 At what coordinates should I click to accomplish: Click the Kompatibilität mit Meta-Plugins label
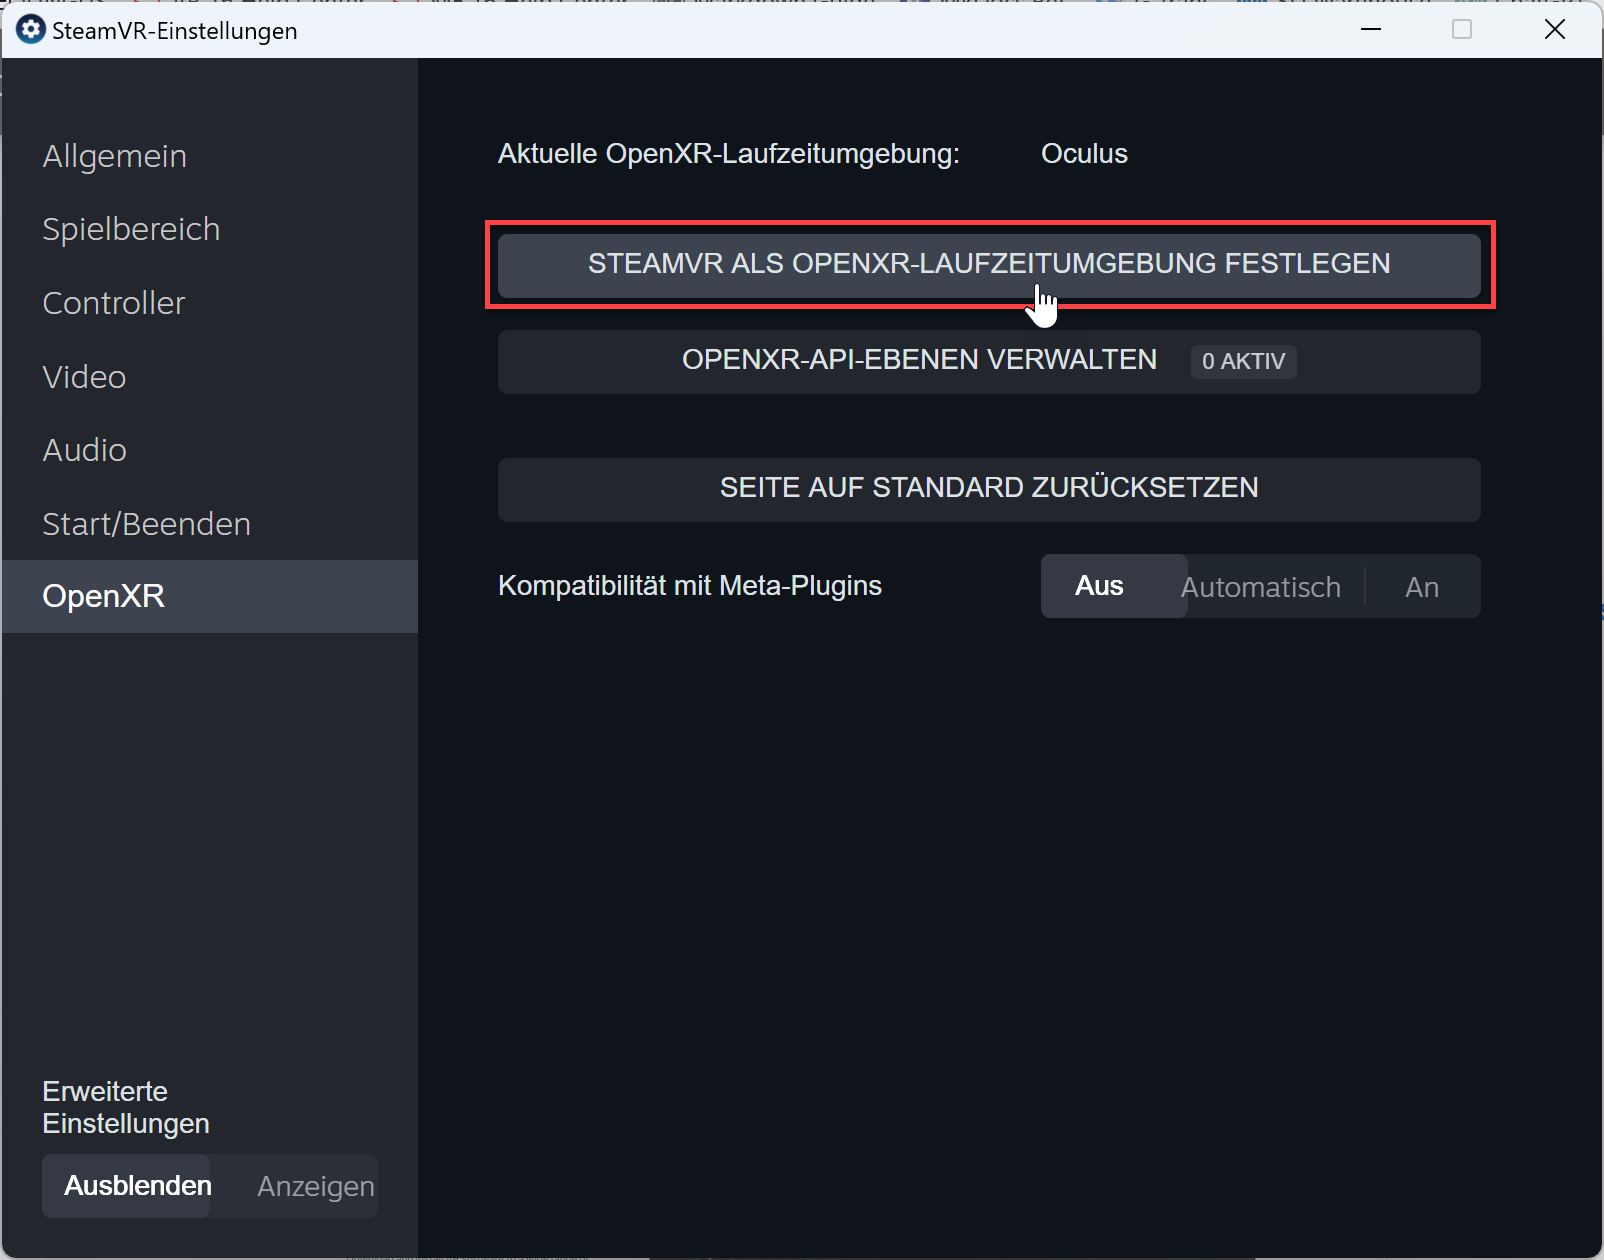[690, 586]
